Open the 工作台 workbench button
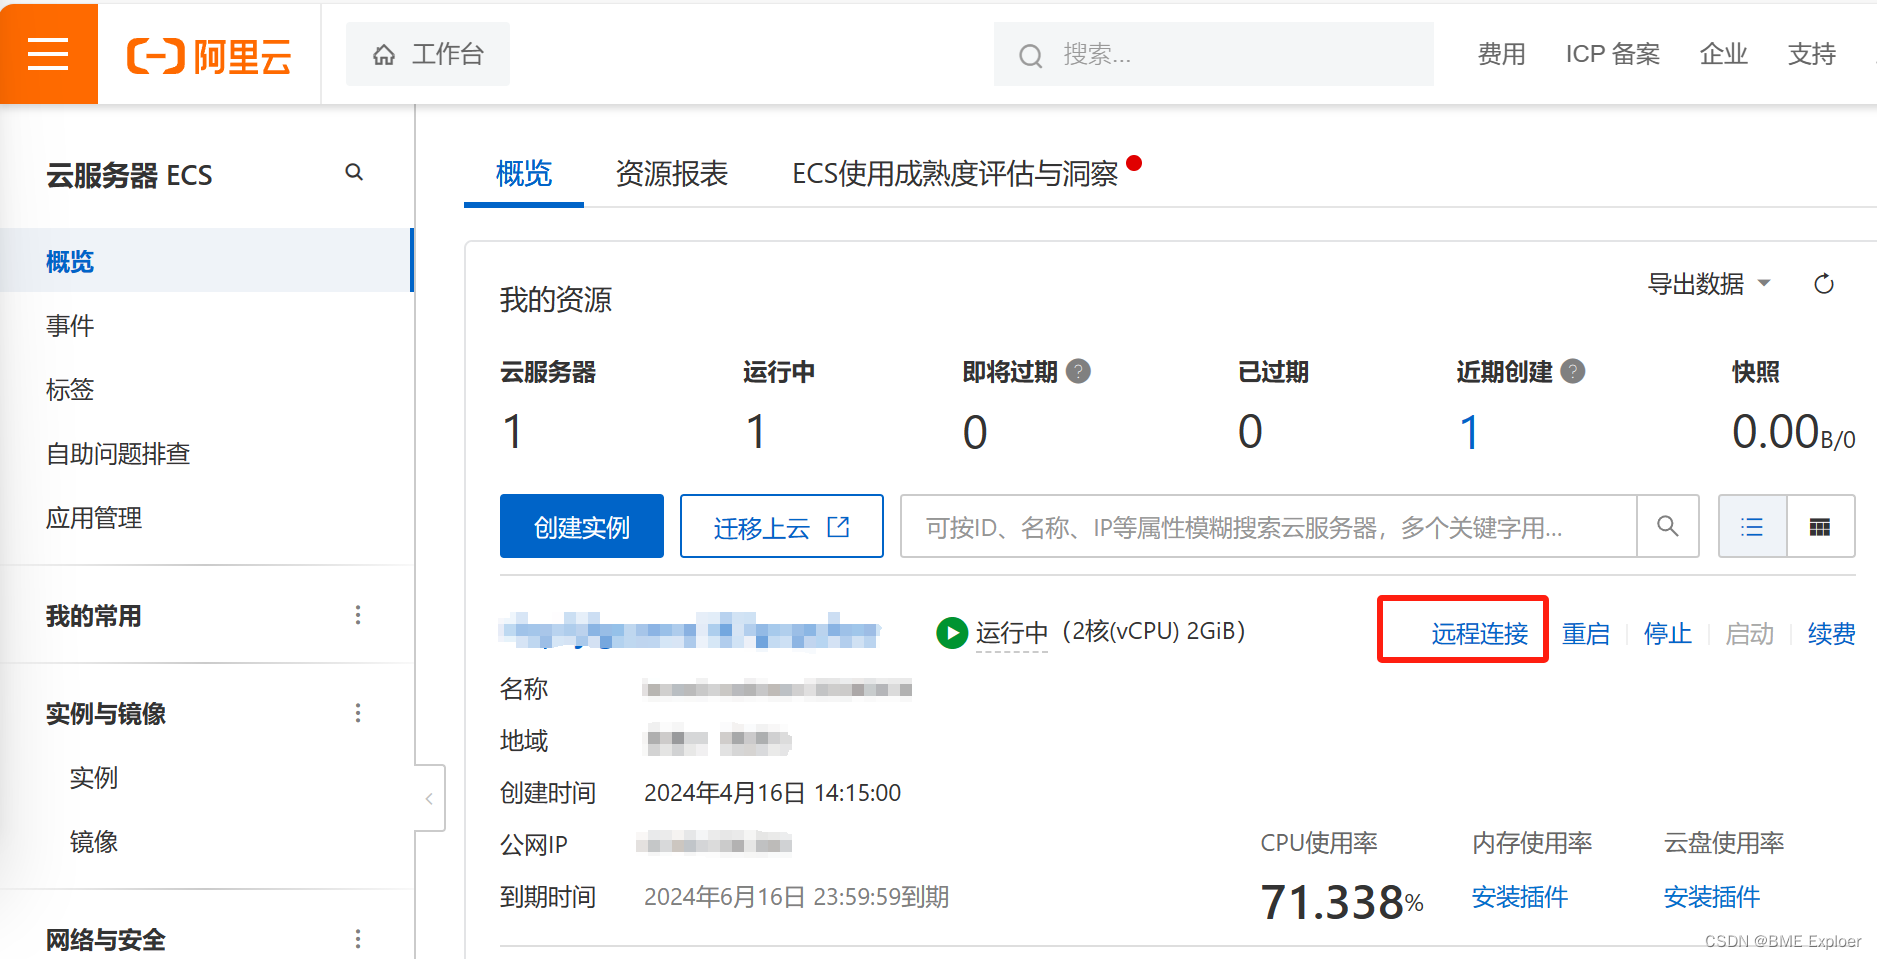This screenshot has width=1877, height=959. 428,54
